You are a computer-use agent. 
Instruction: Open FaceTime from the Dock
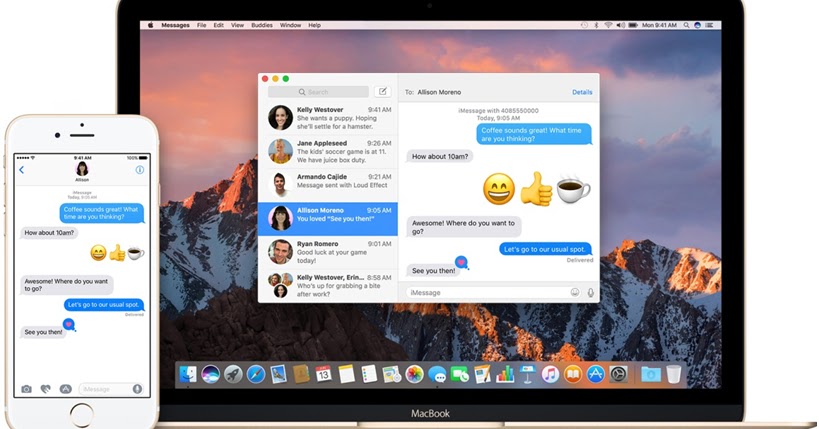pos(460,374)
